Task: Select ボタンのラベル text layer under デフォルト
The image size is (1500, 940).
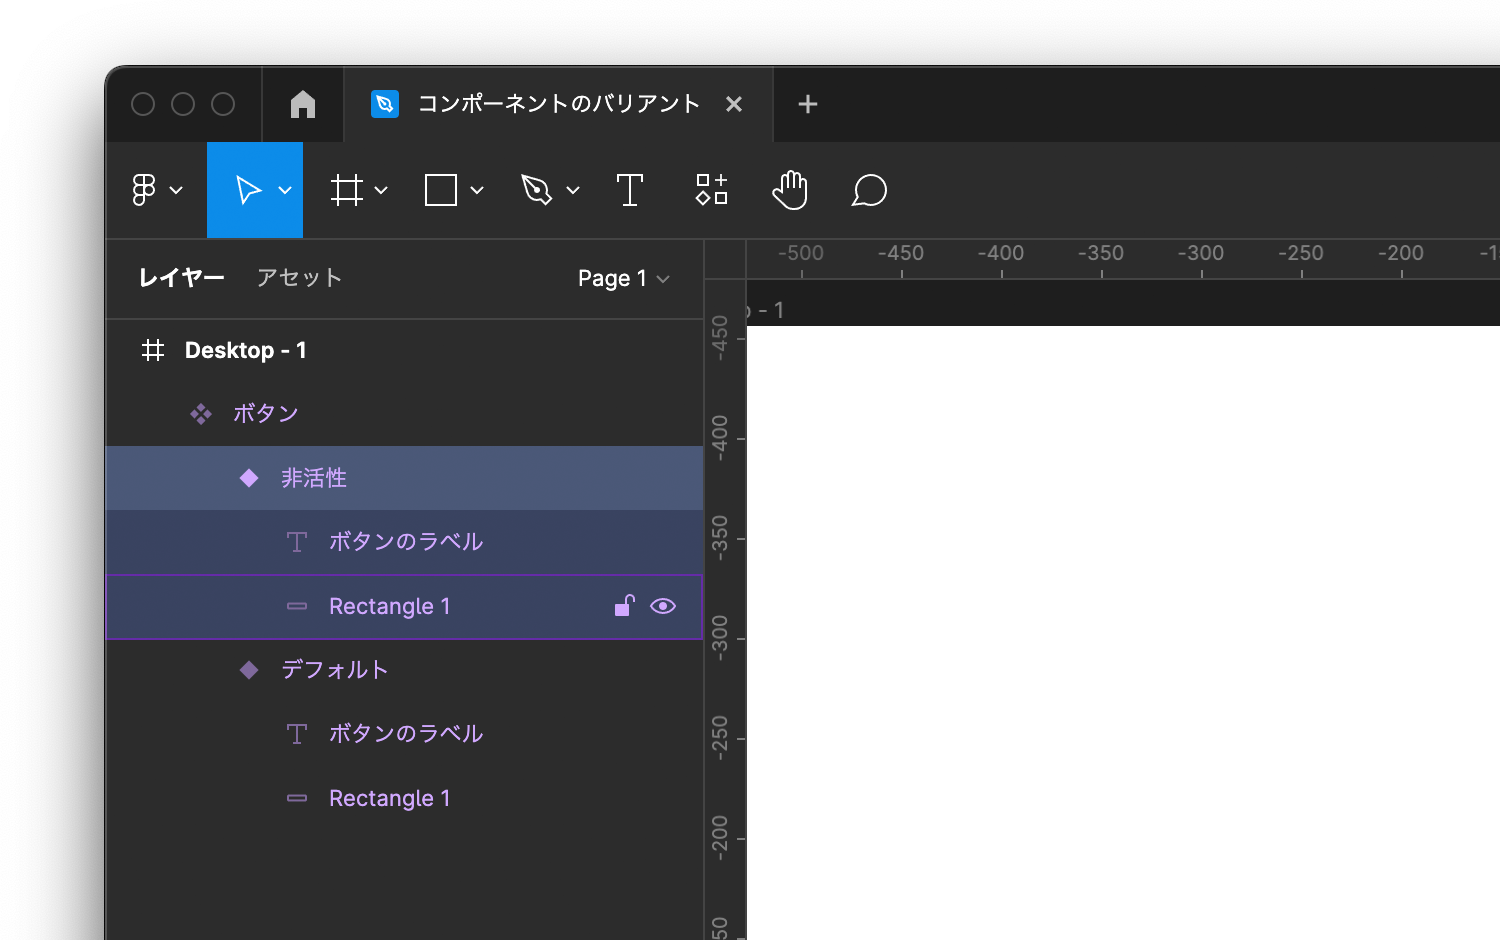Action: (404, 734)
